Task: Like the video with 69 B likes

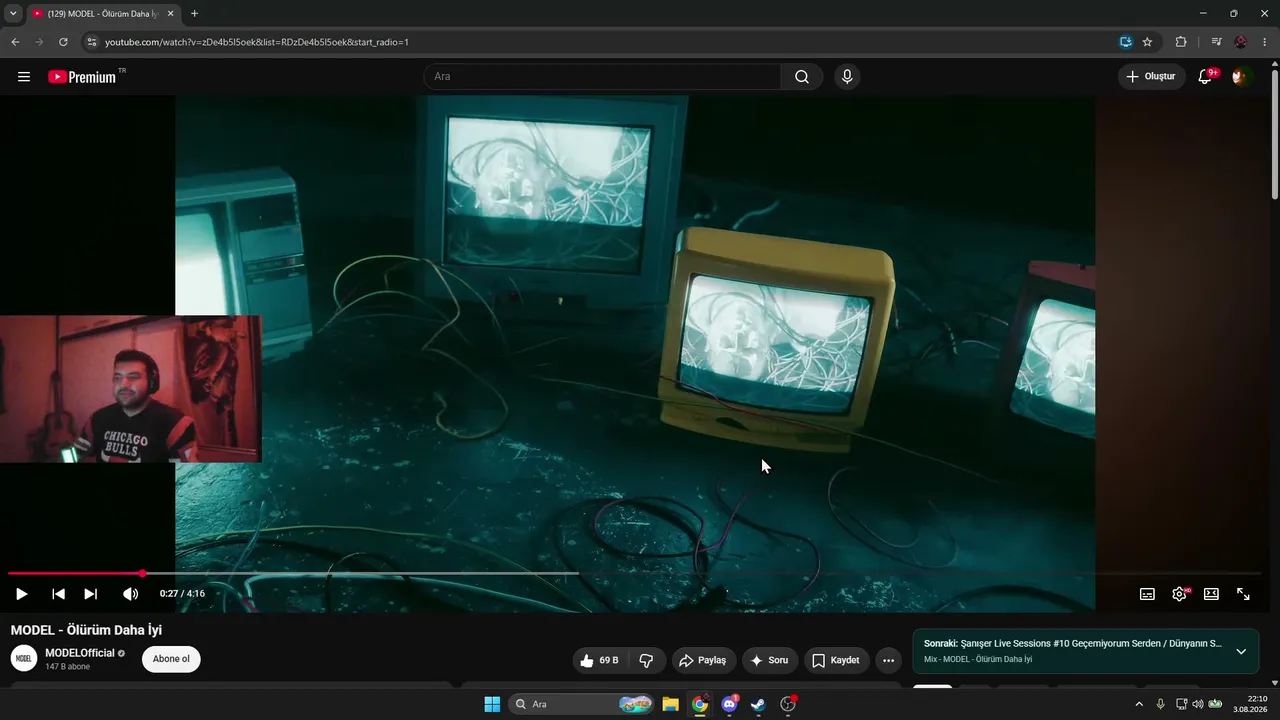Action: click(x=599, y=660)
